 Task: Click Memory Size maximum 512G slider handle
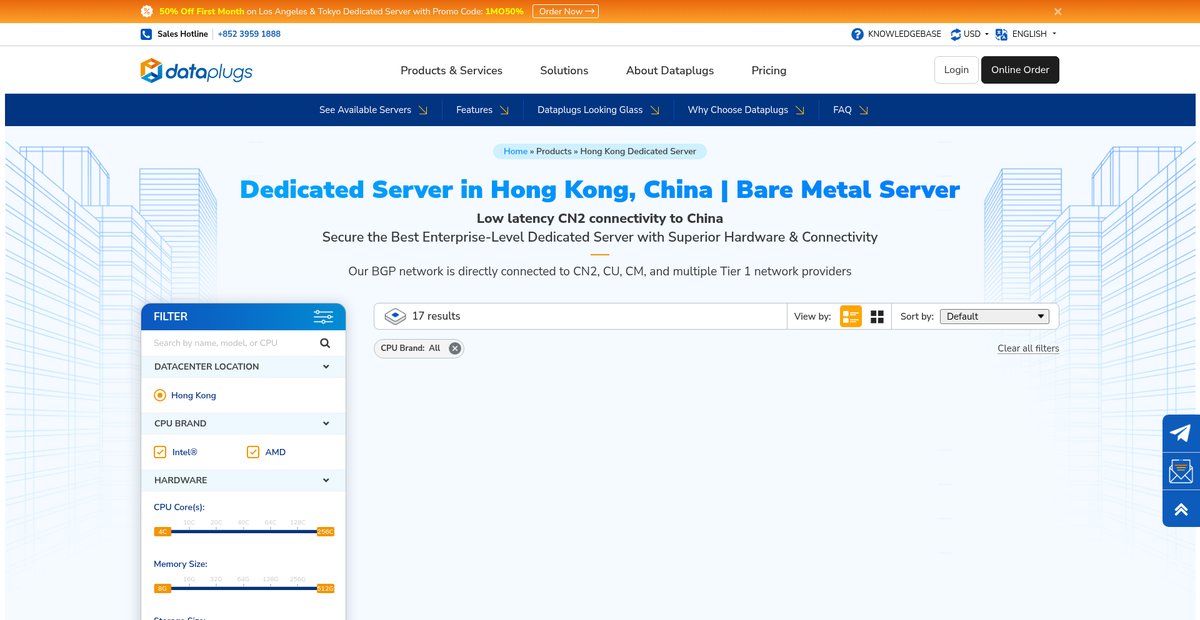click(x=324, y=588)
